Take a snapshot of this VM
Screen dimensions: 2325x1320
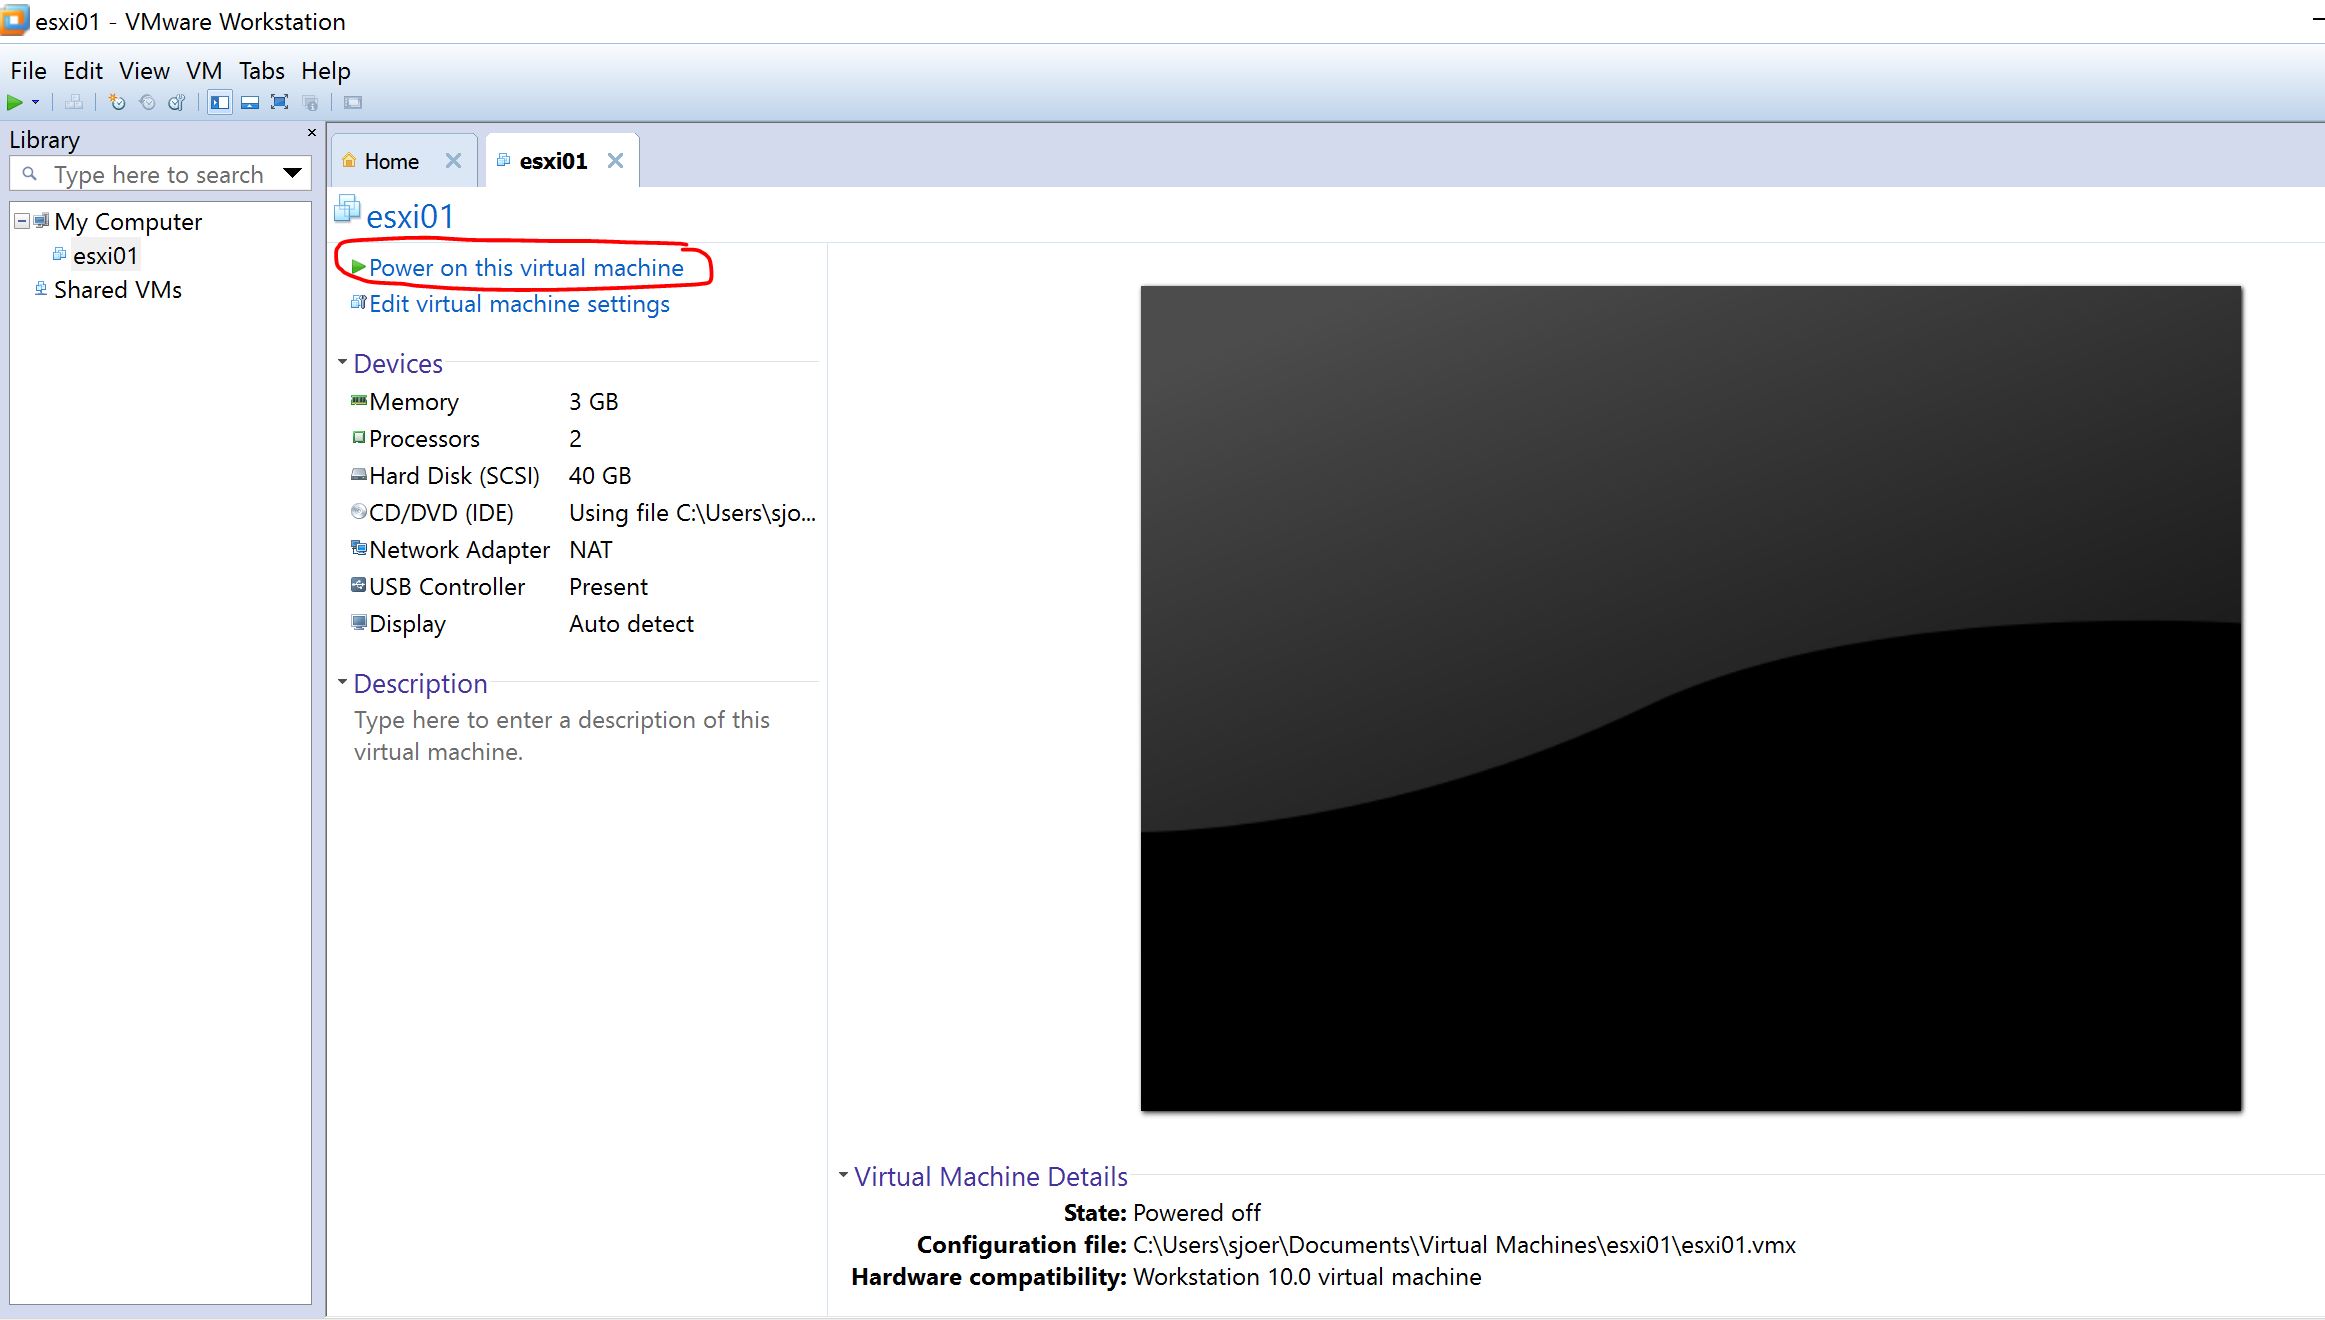(117, 102)
